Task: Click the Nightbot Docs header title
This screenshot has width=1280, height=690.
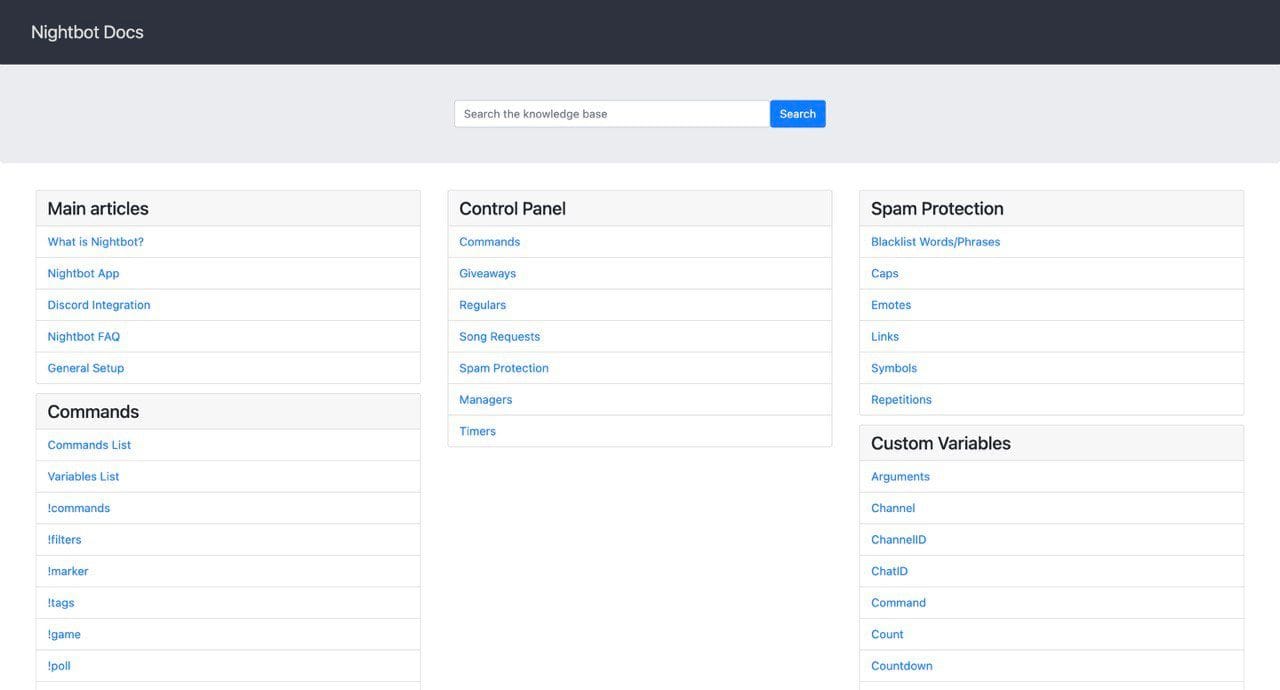Action: (87, 32)
